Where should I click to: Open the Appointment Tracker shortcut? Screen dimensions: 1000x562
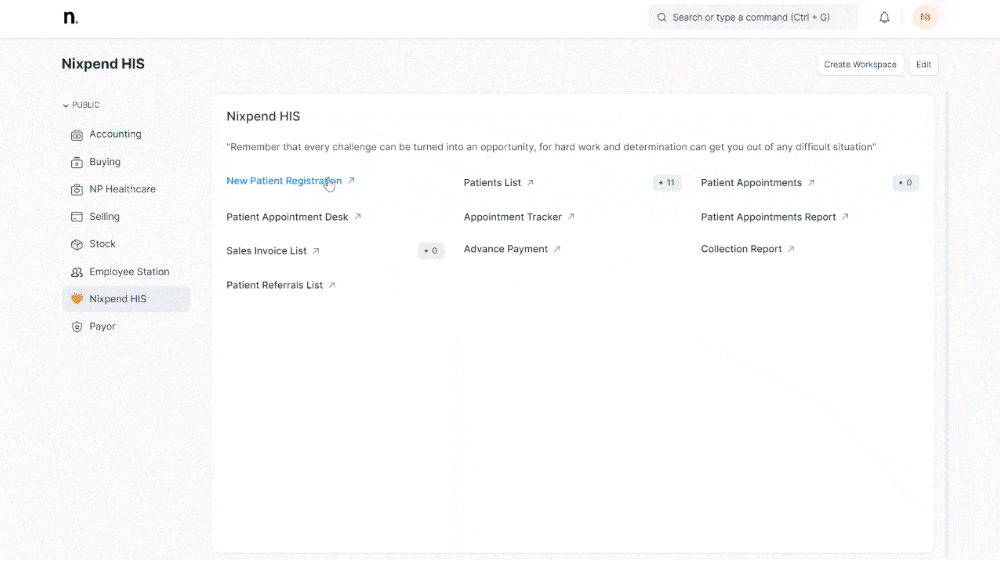512,217
